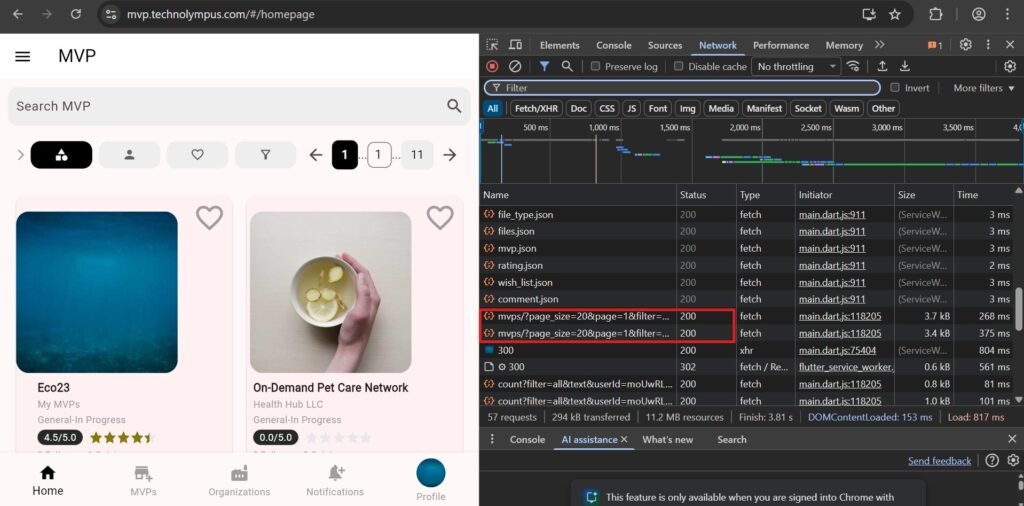Screen dimensions: 1024x506
Task: Click the magnifier icon in Search MVP bar
Action: tap(454, 106)
